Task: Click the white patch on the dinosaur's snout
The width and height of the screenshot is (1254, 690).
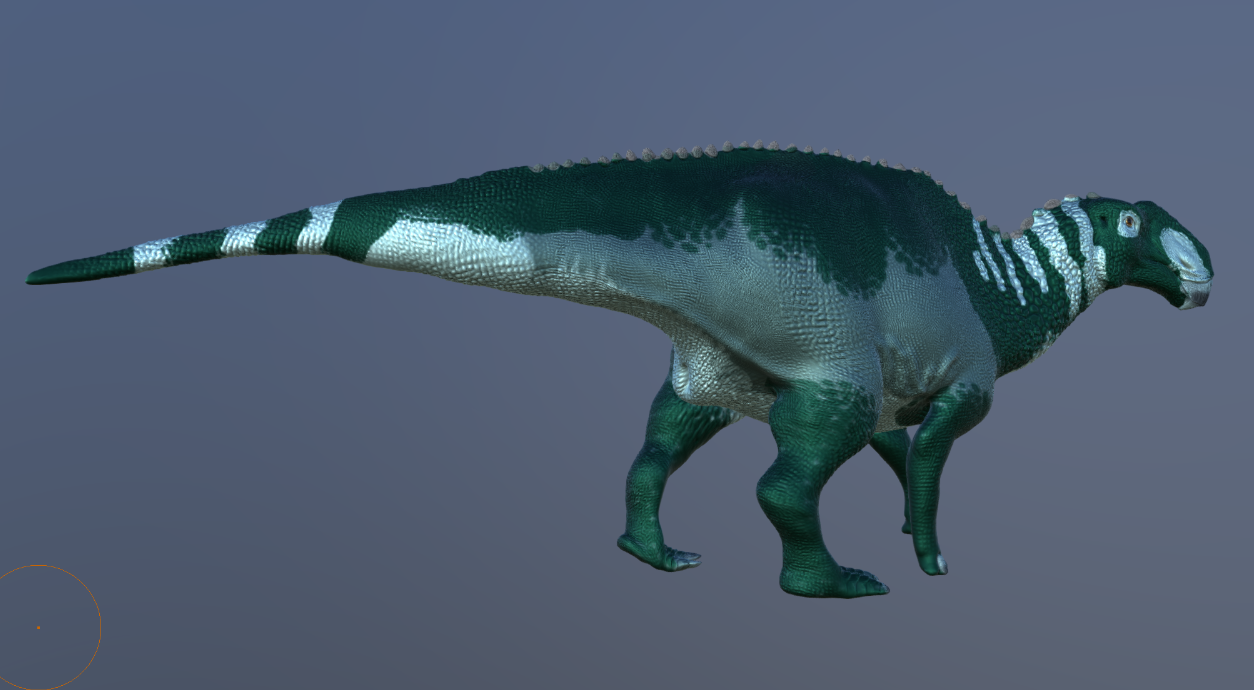Action: point(1185,254)
